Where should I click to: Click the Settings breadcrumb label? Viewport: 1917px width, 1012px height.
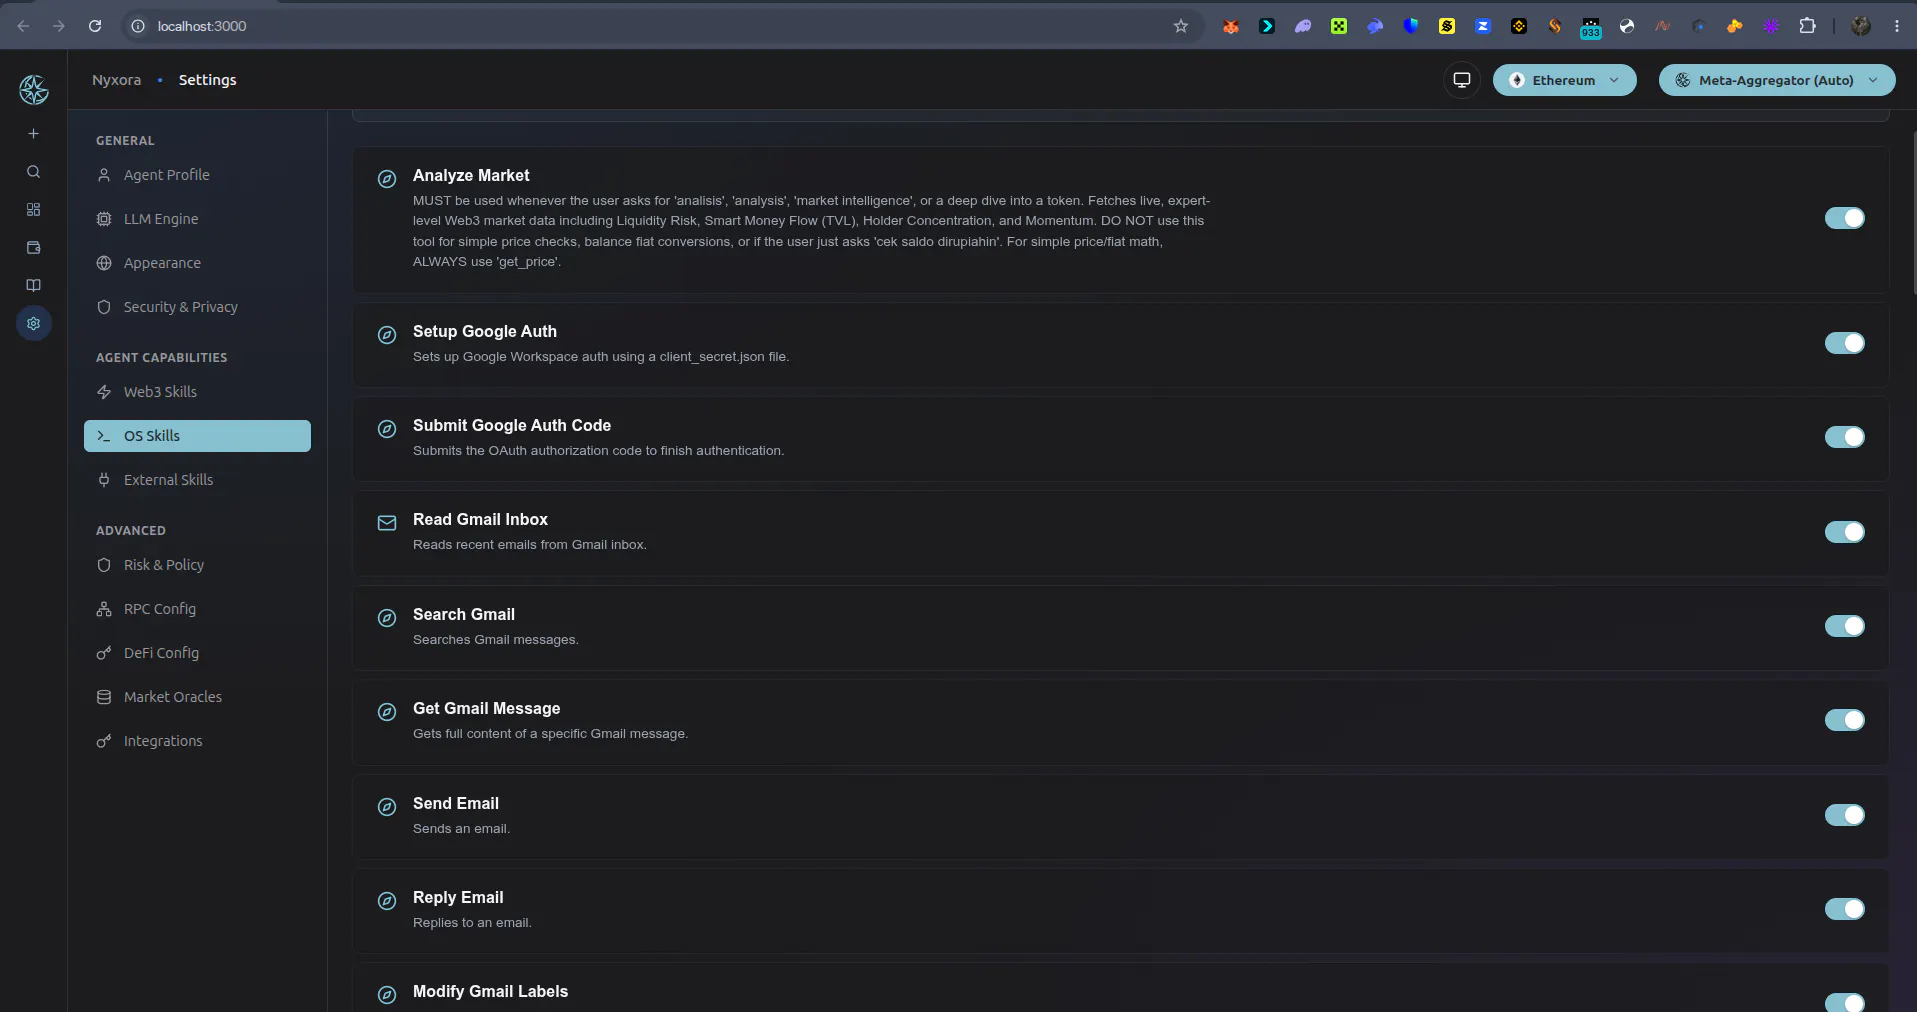(207, 80)
